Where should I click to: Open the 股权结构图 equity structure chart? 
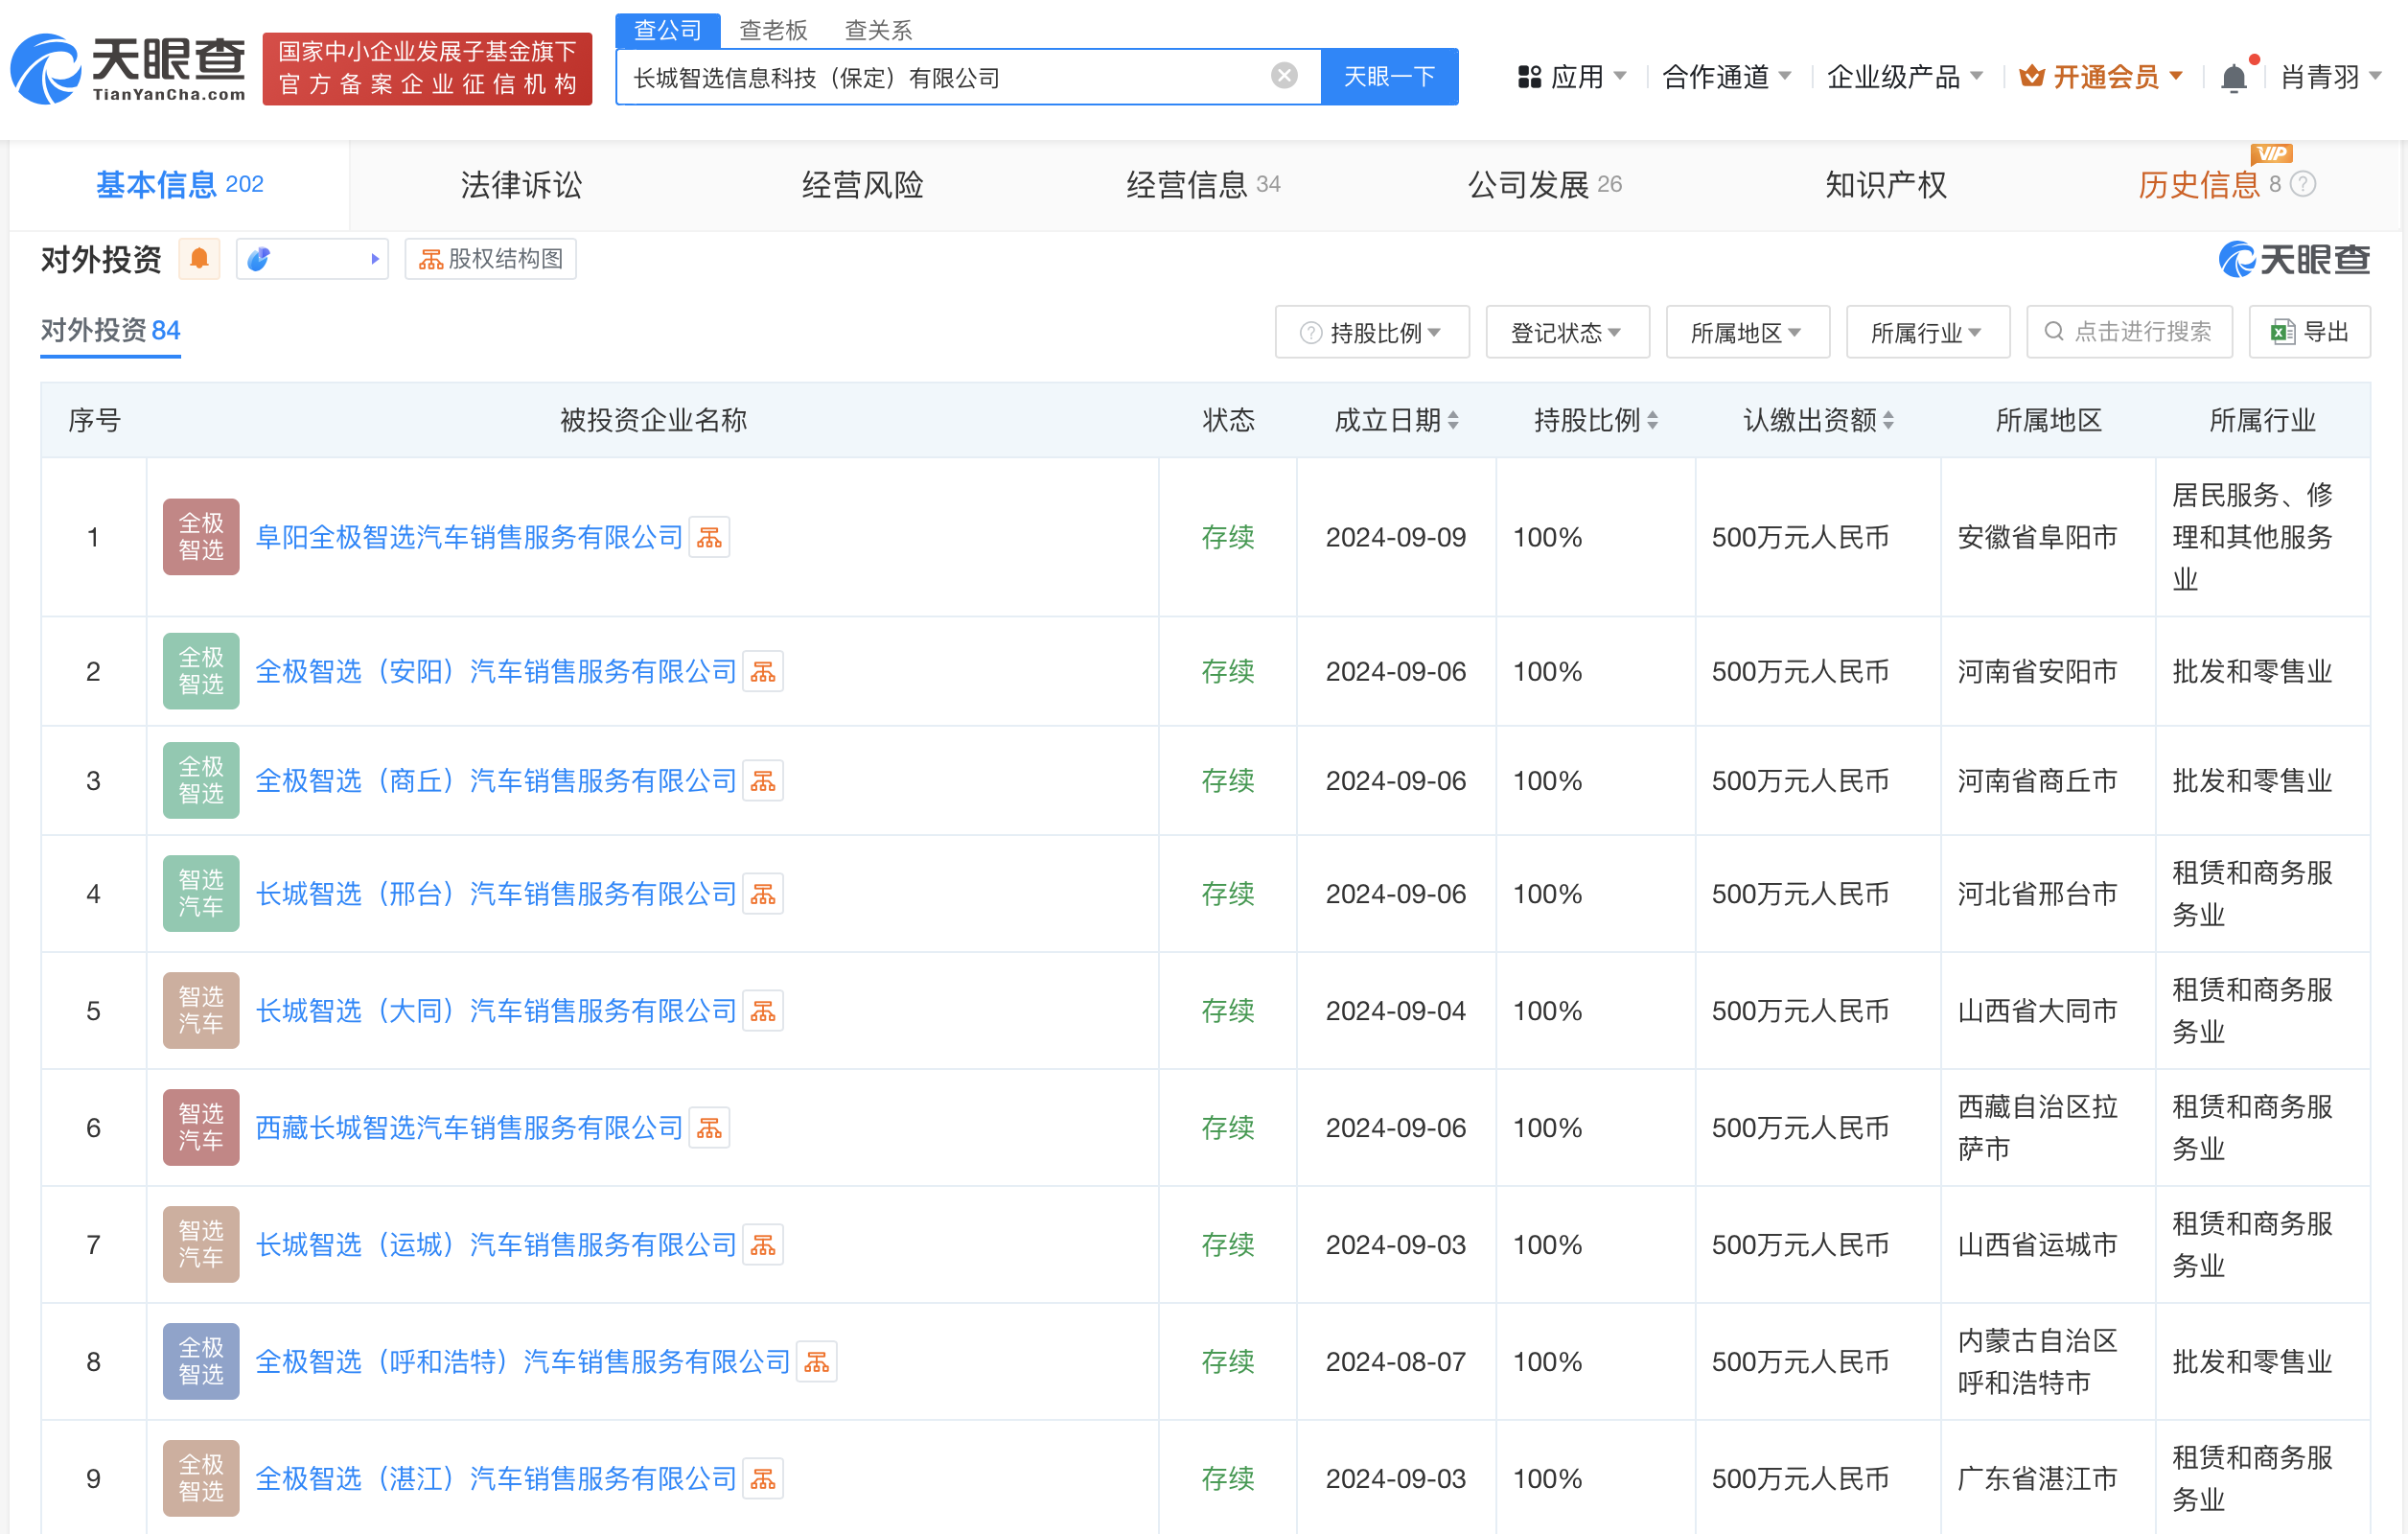[489, 259]
